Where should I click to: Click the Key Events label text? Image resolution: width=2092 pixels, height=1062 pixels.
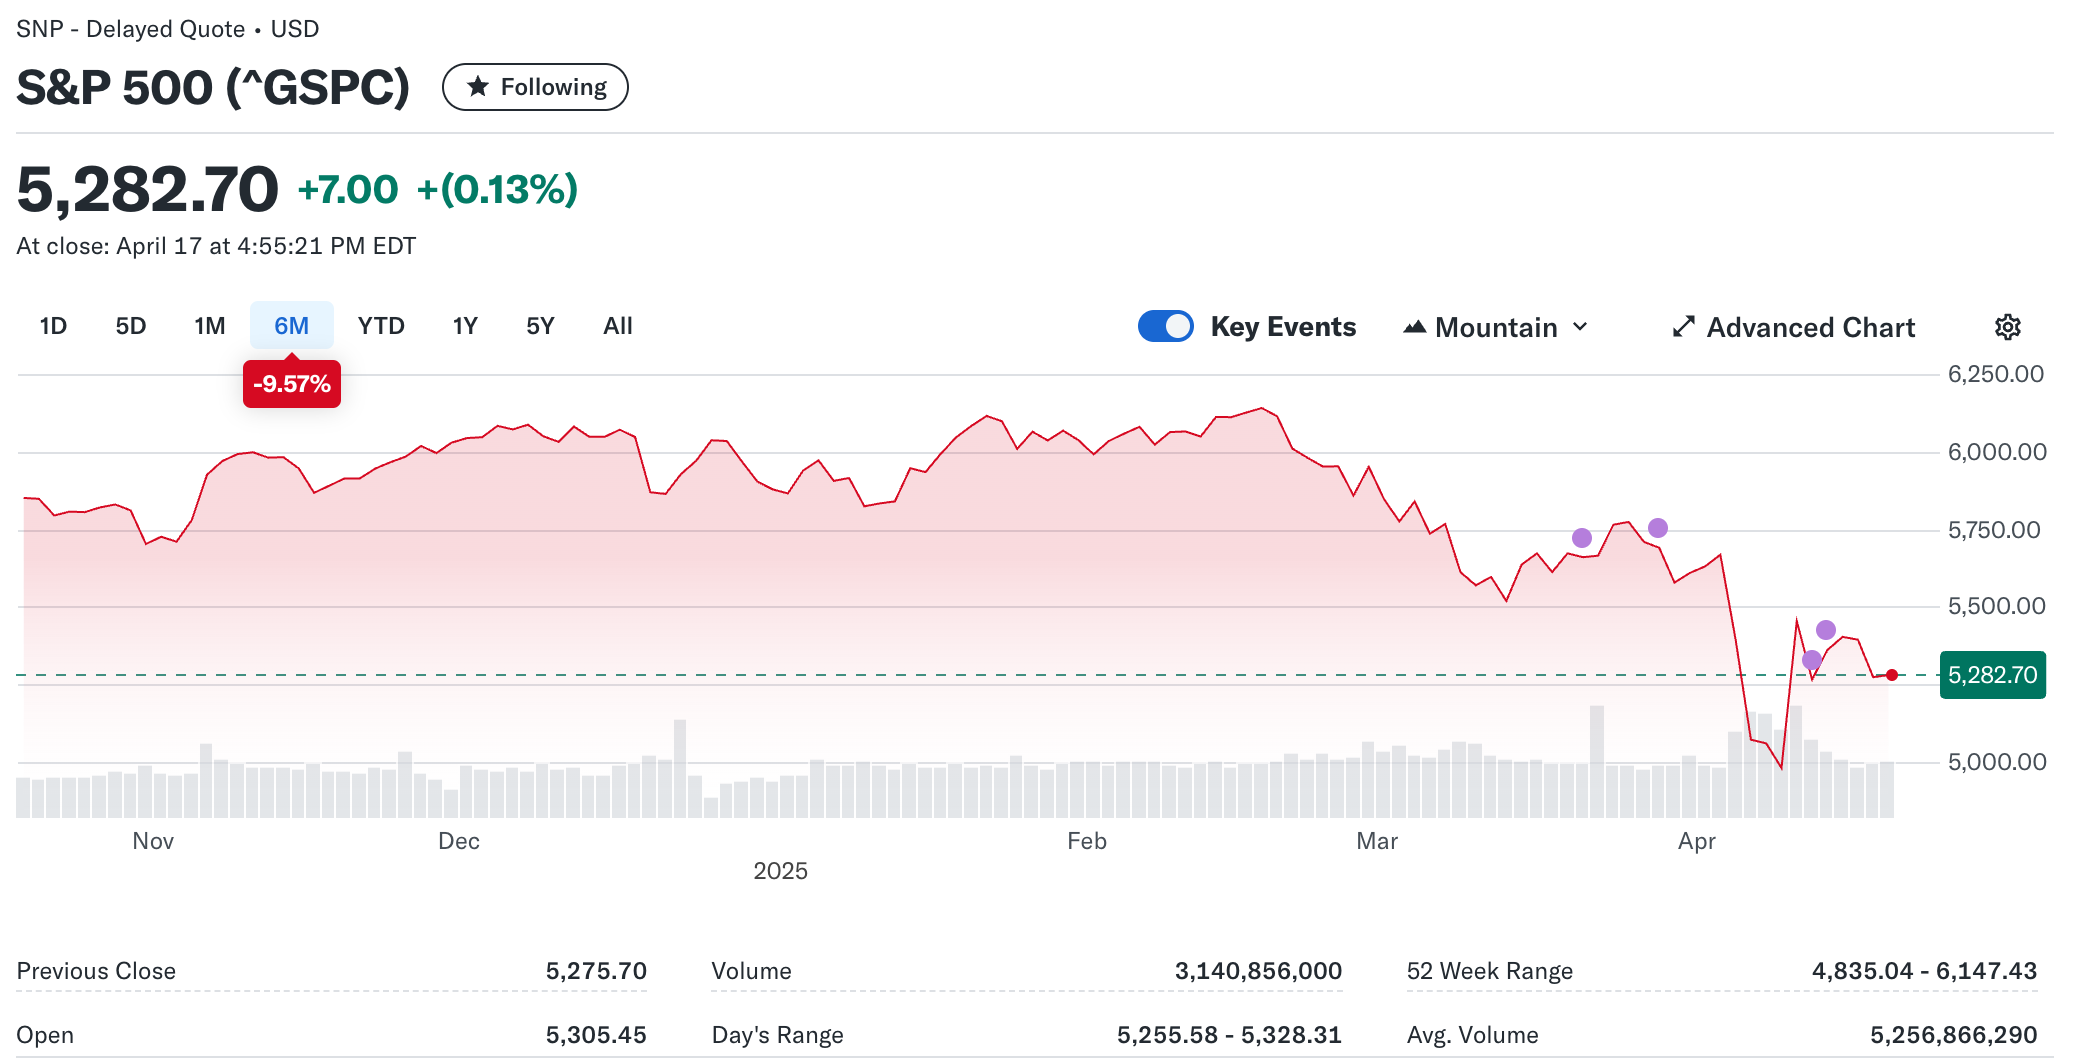(1283, 327)
